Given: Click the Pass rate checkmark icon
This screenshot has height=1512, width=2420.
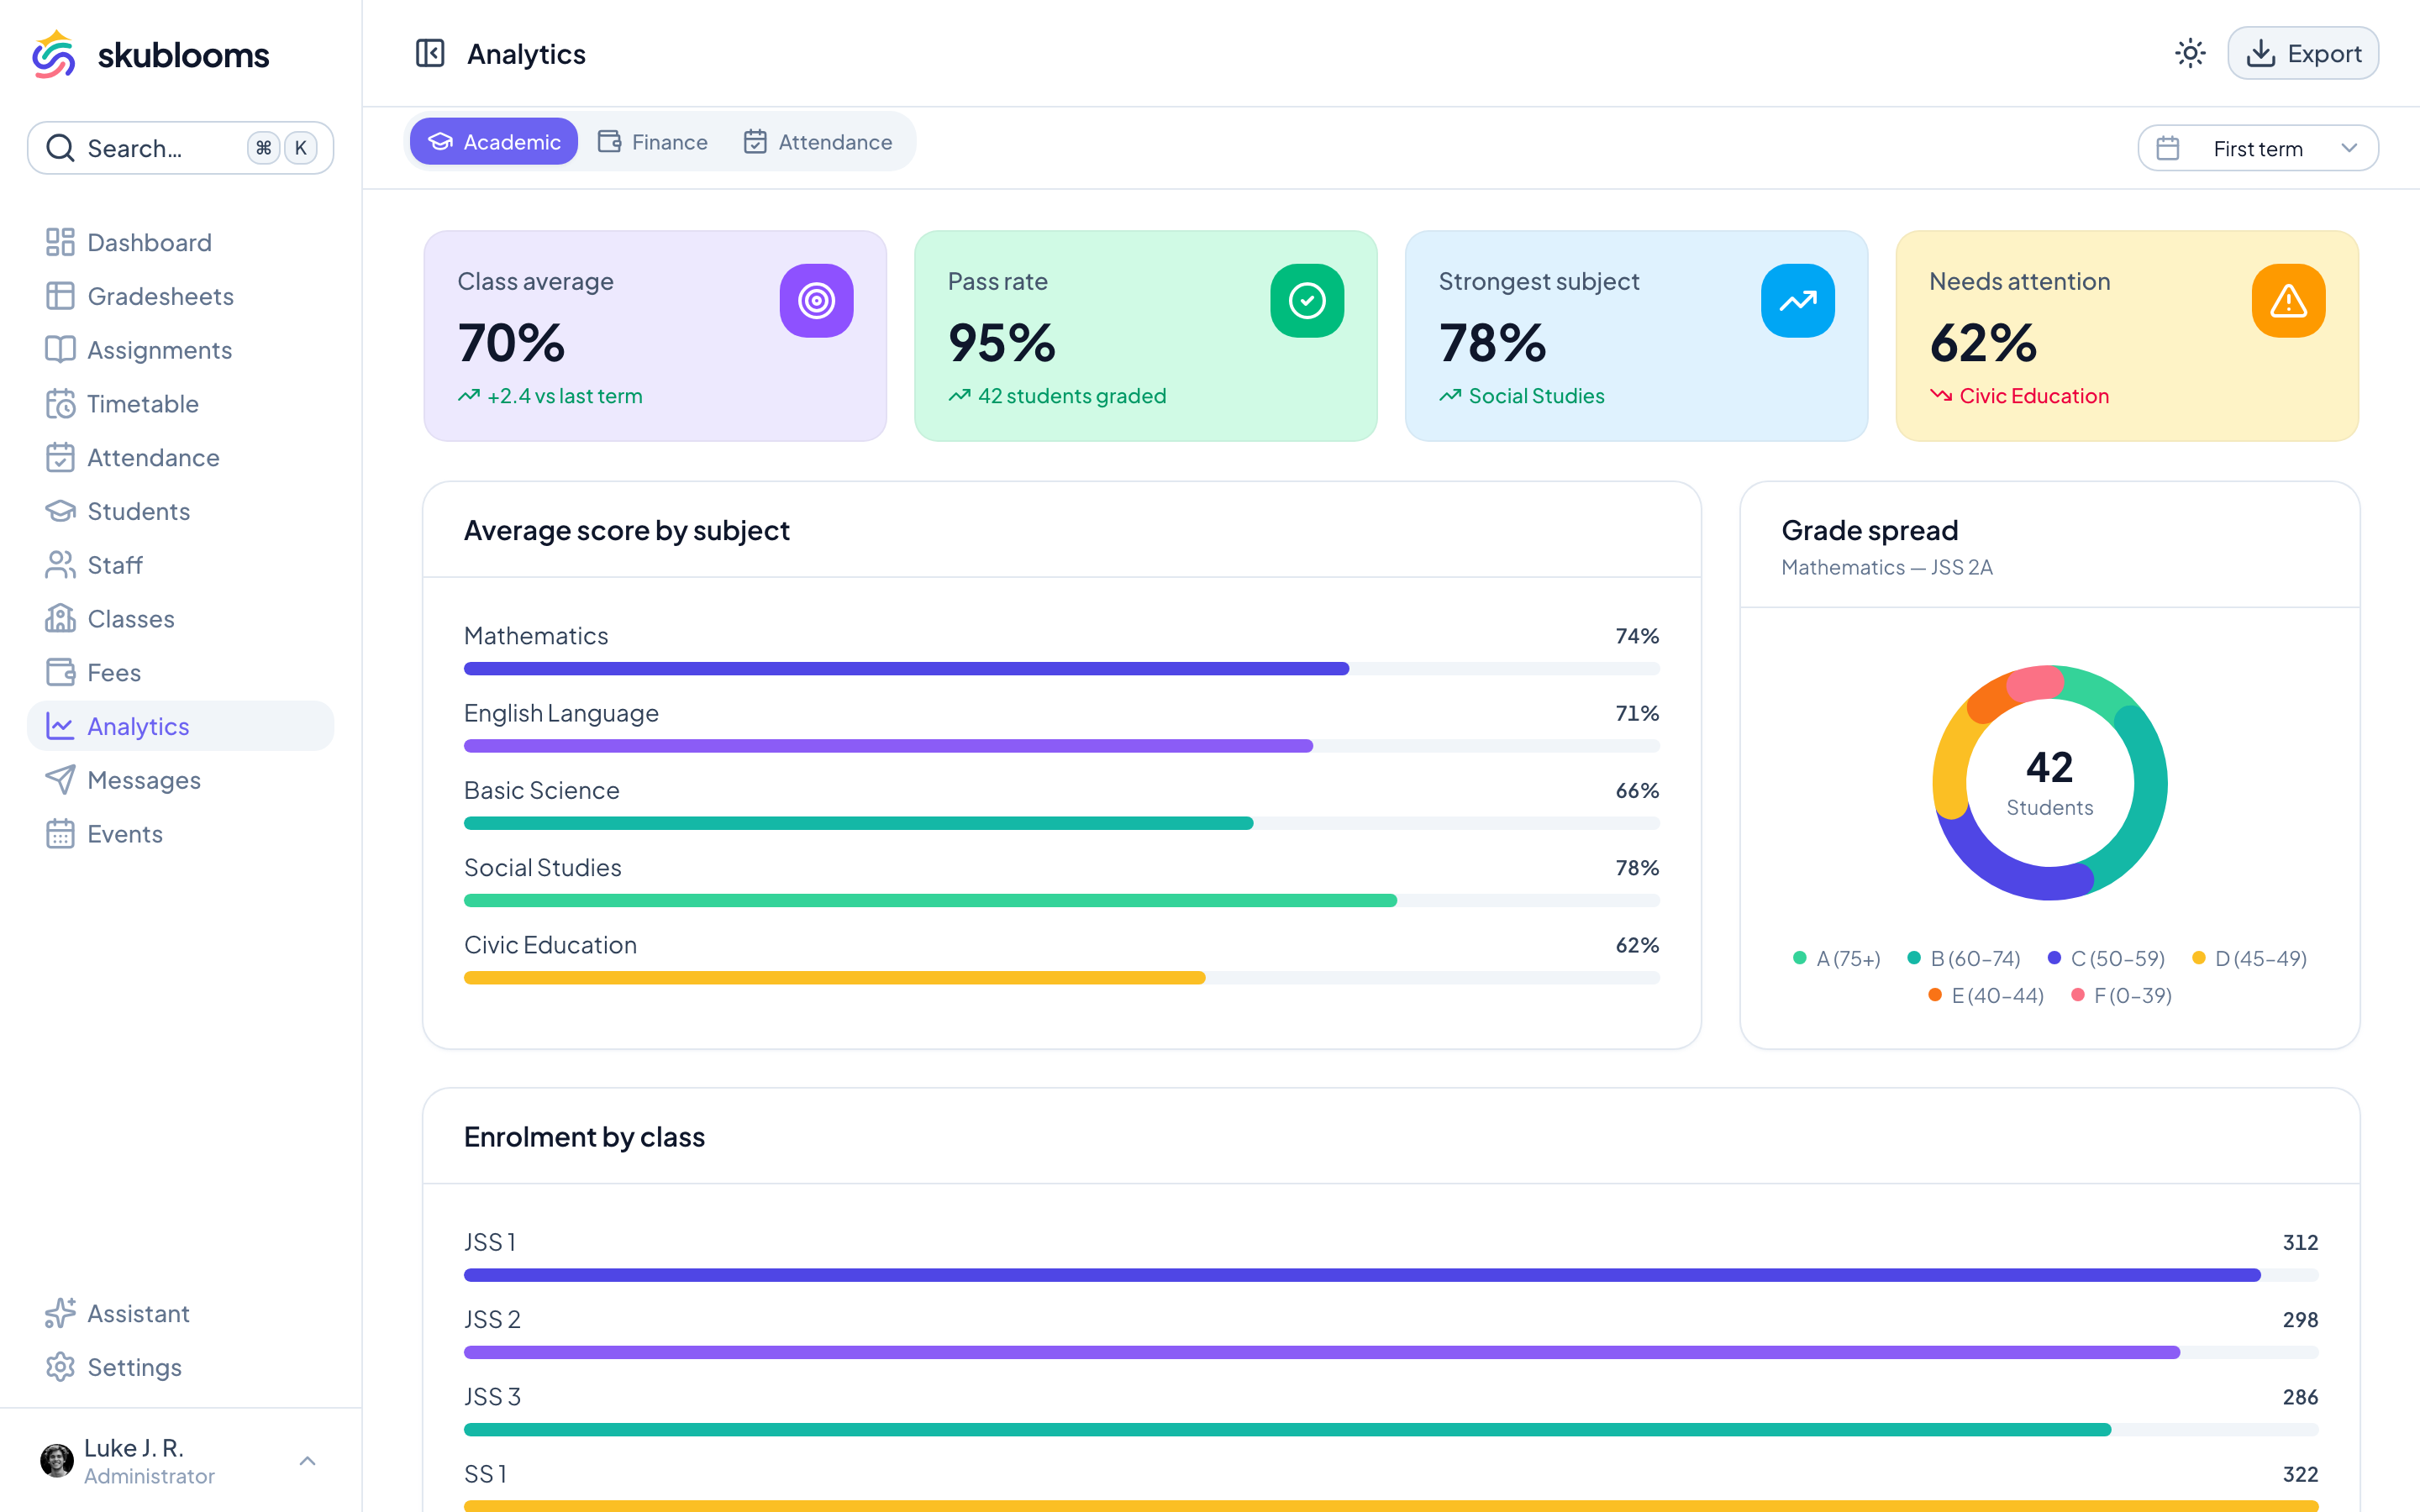Looking at the screenshot, I should coord(1307,301).
